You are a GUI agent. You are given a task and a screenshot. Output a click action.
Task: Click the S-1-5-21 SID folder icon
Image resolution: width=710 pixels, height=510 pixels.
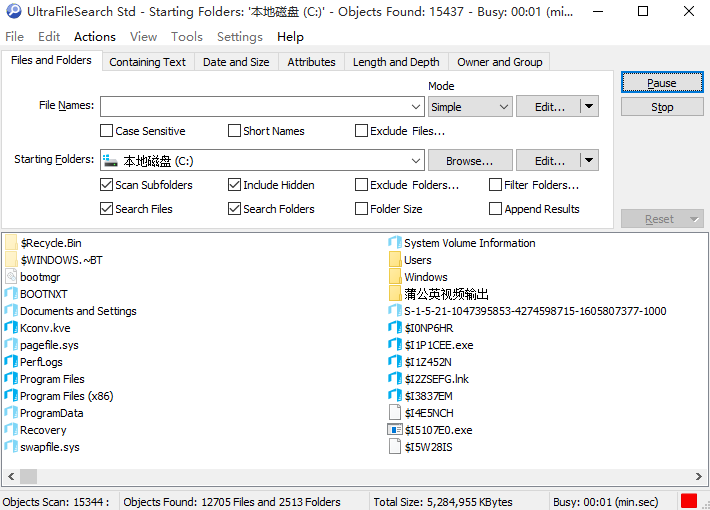click(395, 311)
